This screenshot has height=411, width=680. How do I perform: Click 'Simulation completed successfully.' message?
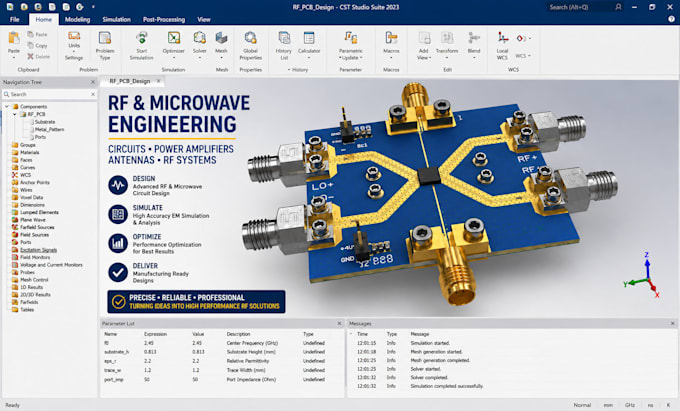(x=447, y=386)
